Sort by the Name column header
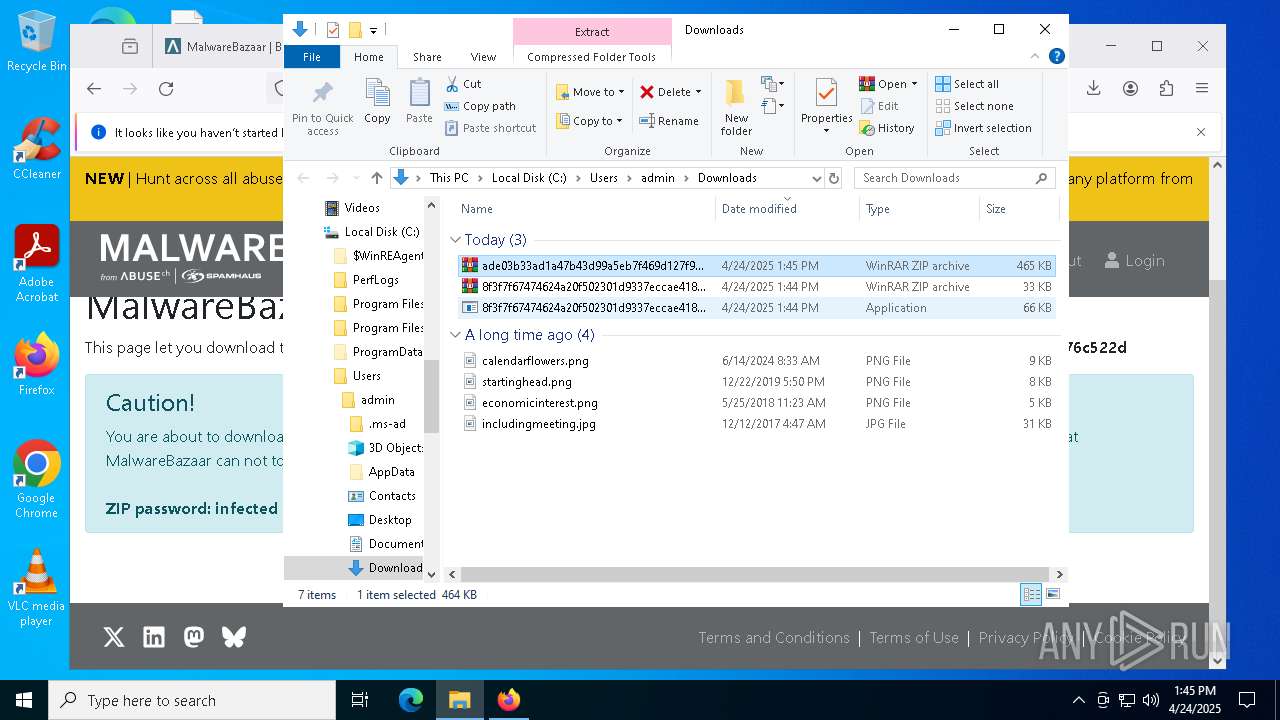 pyautogui.click(x=586, y=208)
